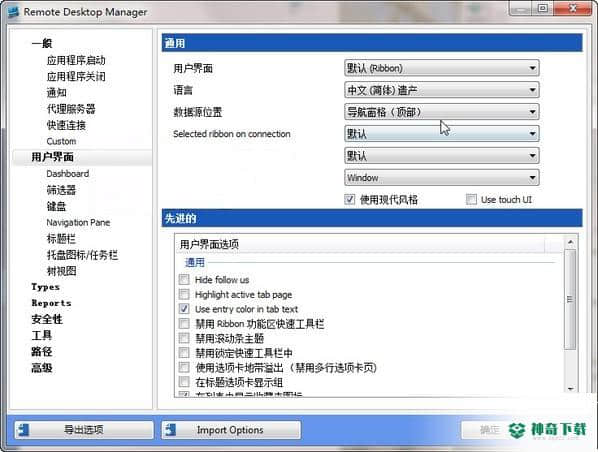Select 代理服务器 in the options tree
The height and width of the screenshot is (452, 598).
(x=71, y=109)
